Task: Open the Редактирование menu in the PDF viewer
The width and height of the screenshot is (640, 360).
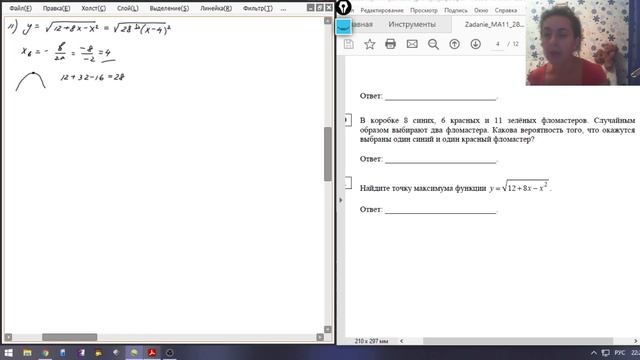Action: coord(382,10)
